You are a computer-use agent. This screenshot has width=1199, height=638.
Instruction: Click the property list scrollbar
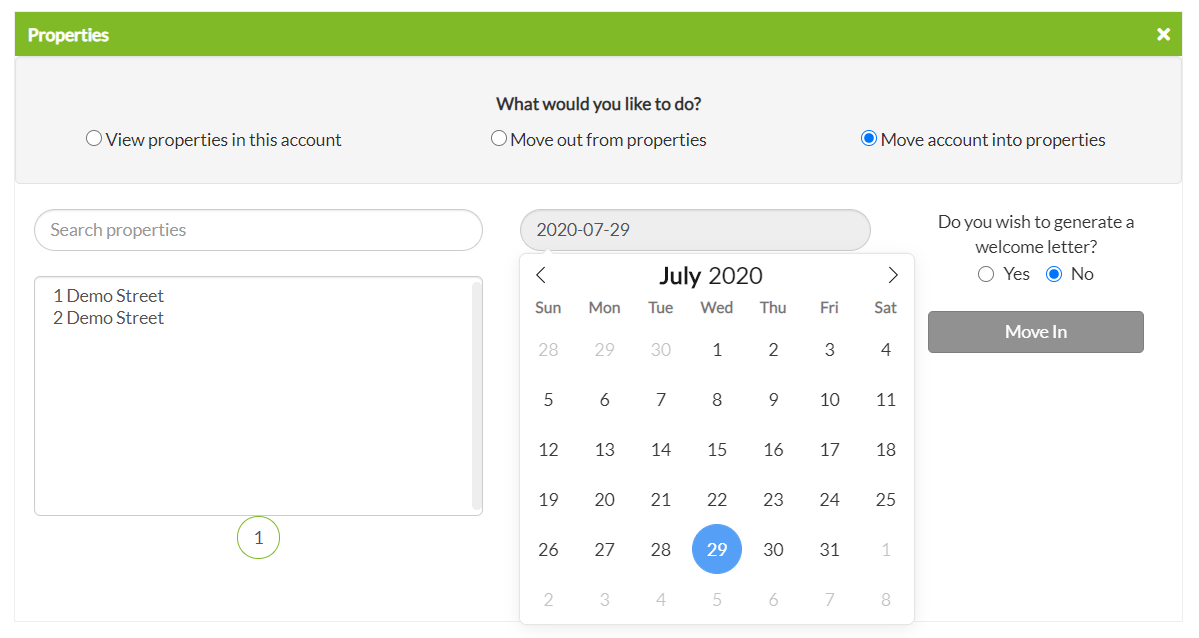point(477,395)
